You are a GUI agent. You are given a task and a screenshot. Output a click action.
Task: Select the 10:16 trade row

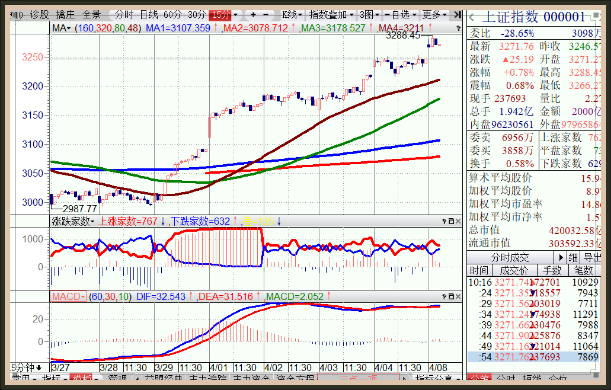point(533,282)
